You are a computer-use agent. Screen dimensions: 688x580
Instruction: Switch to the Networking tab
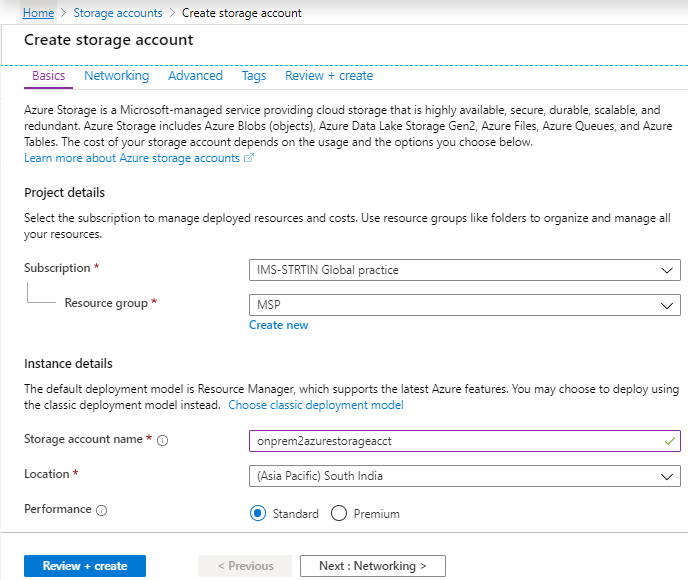click(x=117, y=76)
